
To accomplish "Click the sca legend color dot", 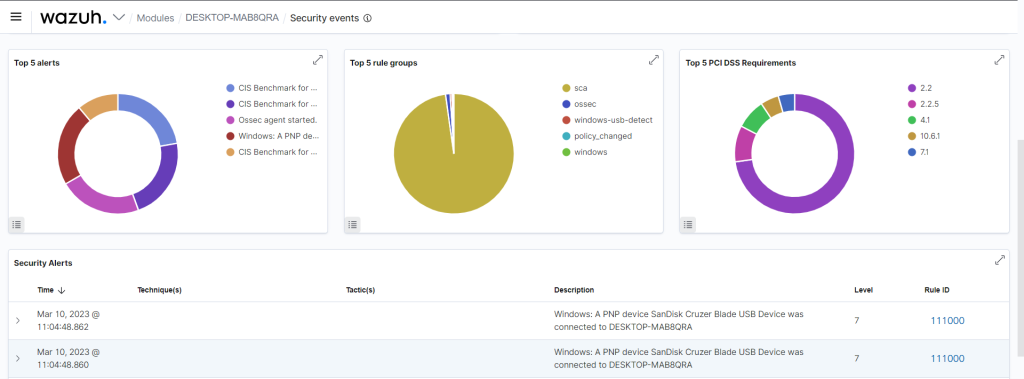I will tap(566, 88).
